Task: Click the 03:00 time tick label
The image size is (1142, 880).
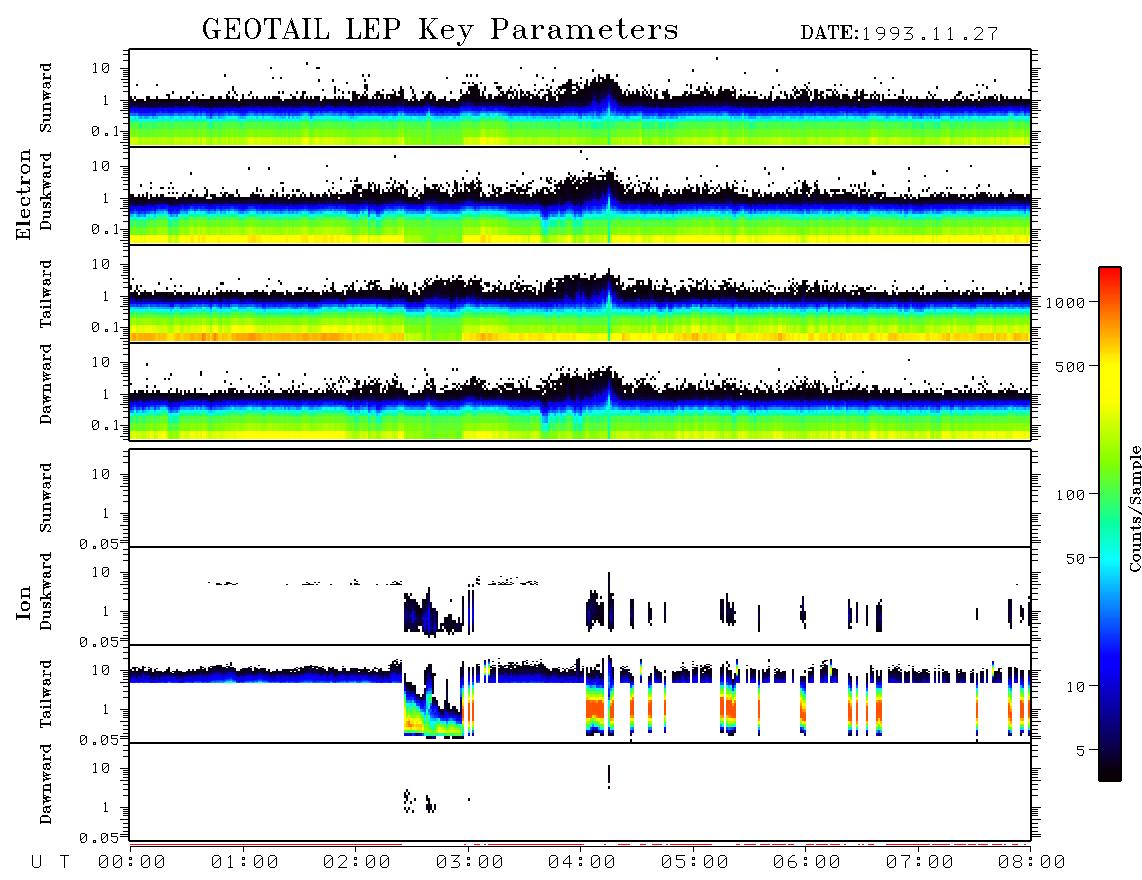Action: click(x=470, y=863)
